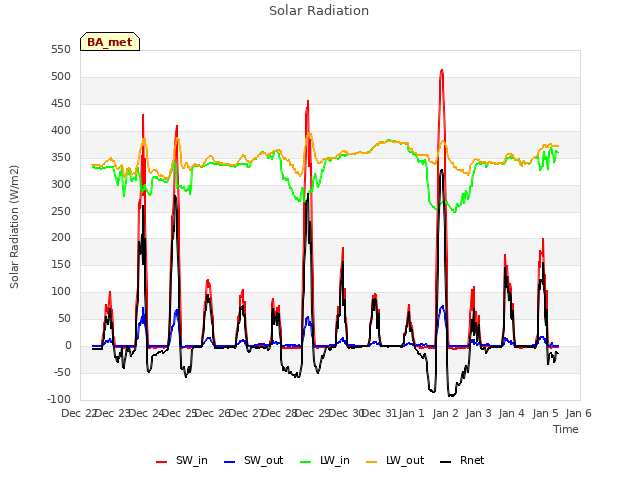Click the Rnet minimum near Jan 2
Screen dimensions: 640x480
(450, 396)
